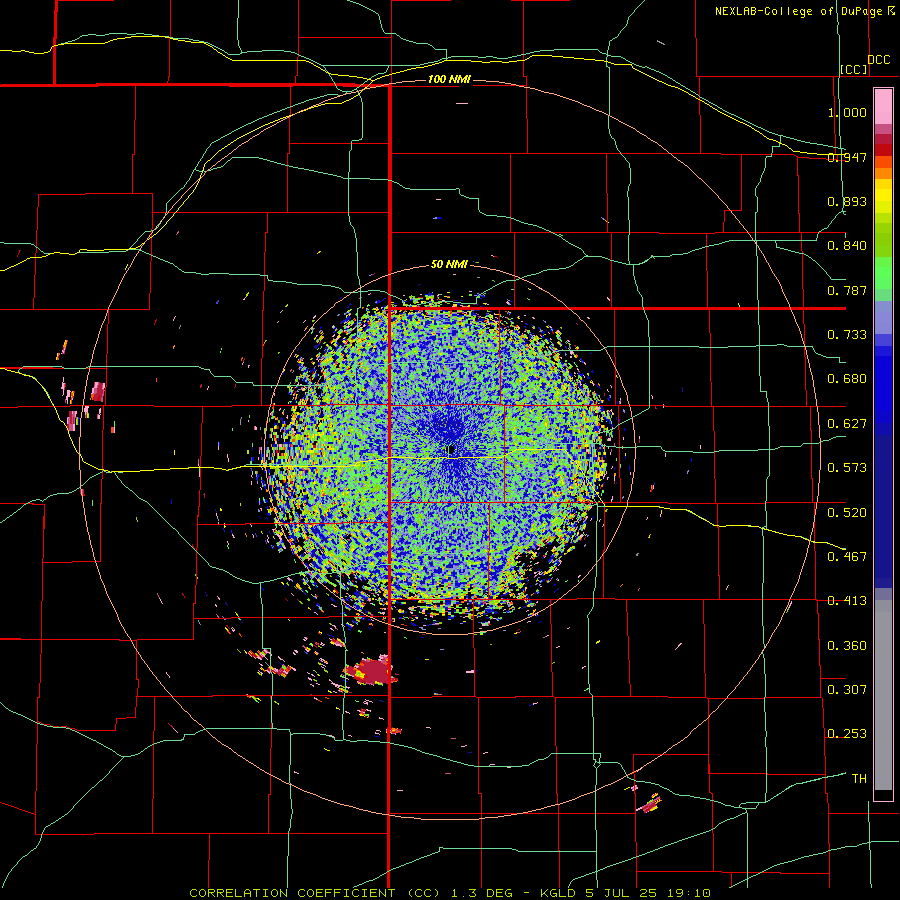Pick the red segment of the color bar
The width and height of the screenshot is (900, 900).
[x=883, y=149]
